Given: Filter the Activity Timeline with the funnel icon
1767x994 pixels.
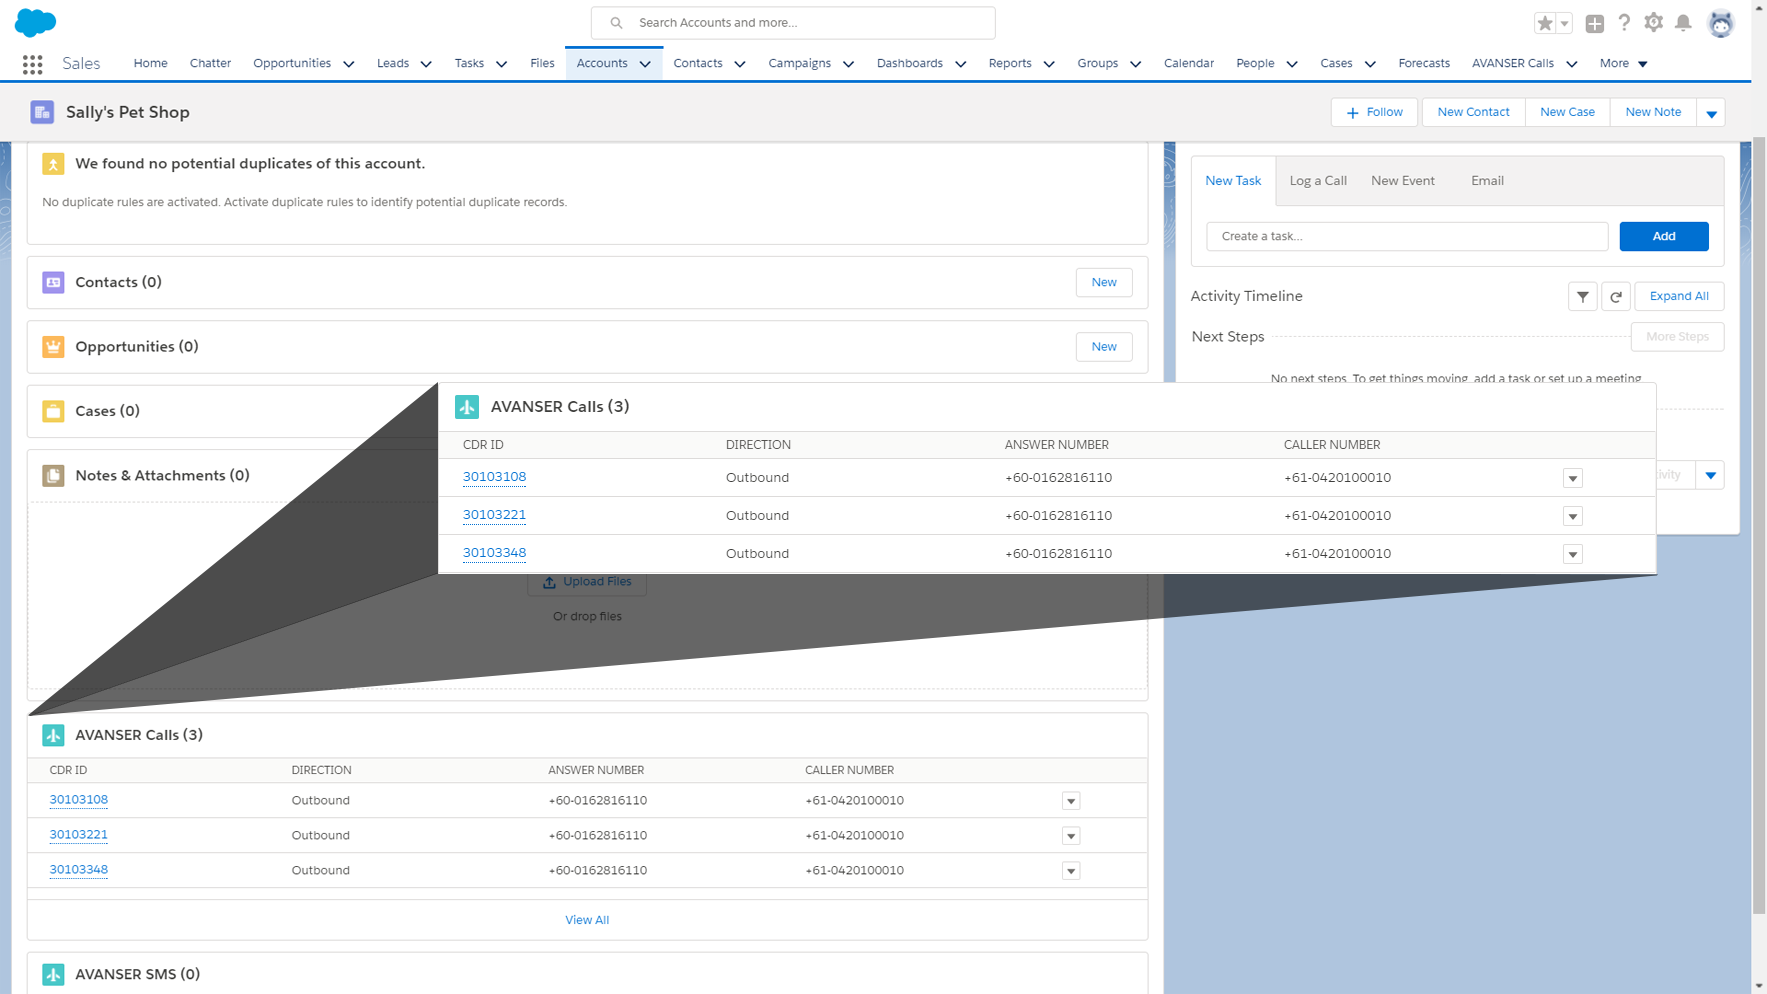Looking at the screenshot, I should [x=1582, y=296].
